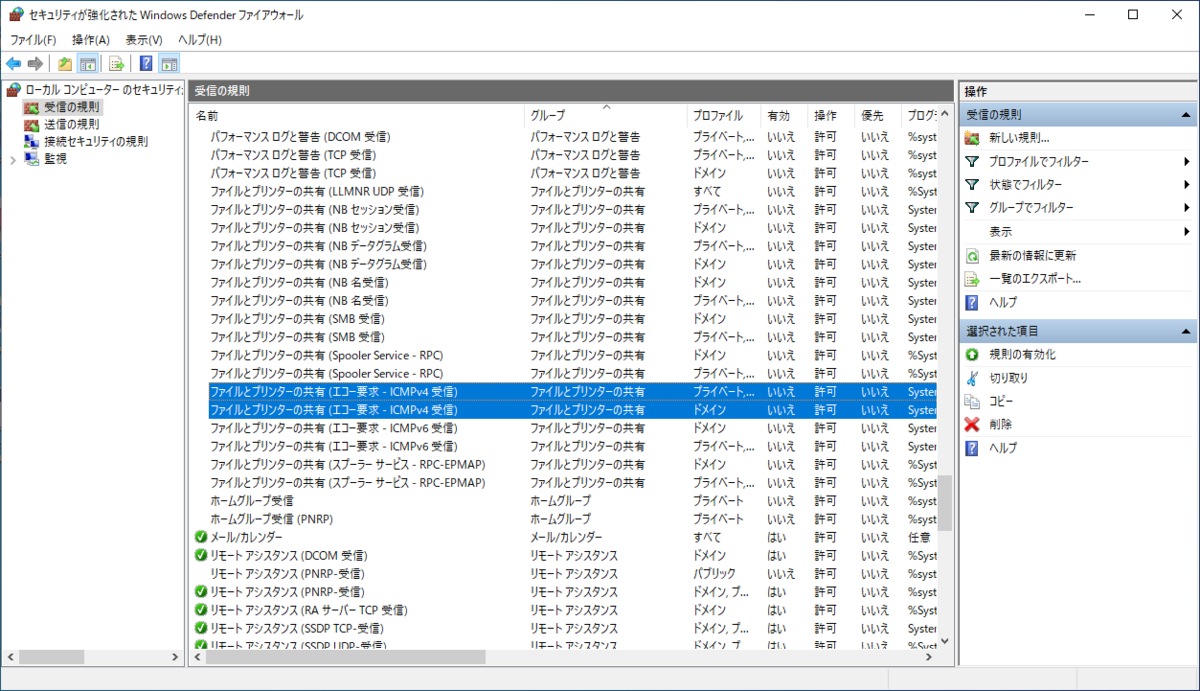1200x691 pixels.
Task: Sort by the 有効 column header
Action: coord(784,115)
